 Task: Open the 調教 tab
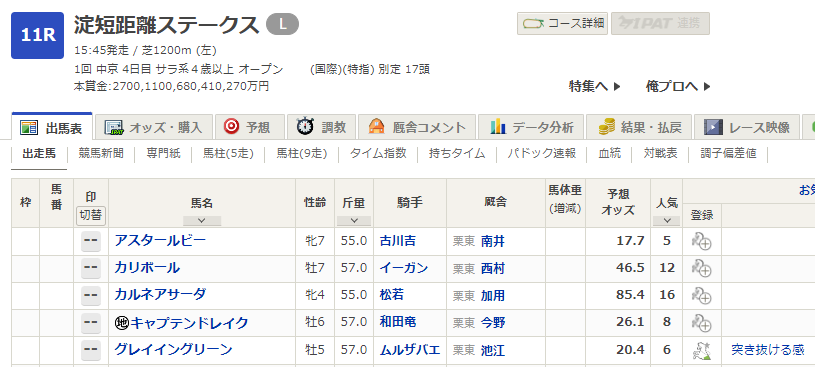coord(321,127)
